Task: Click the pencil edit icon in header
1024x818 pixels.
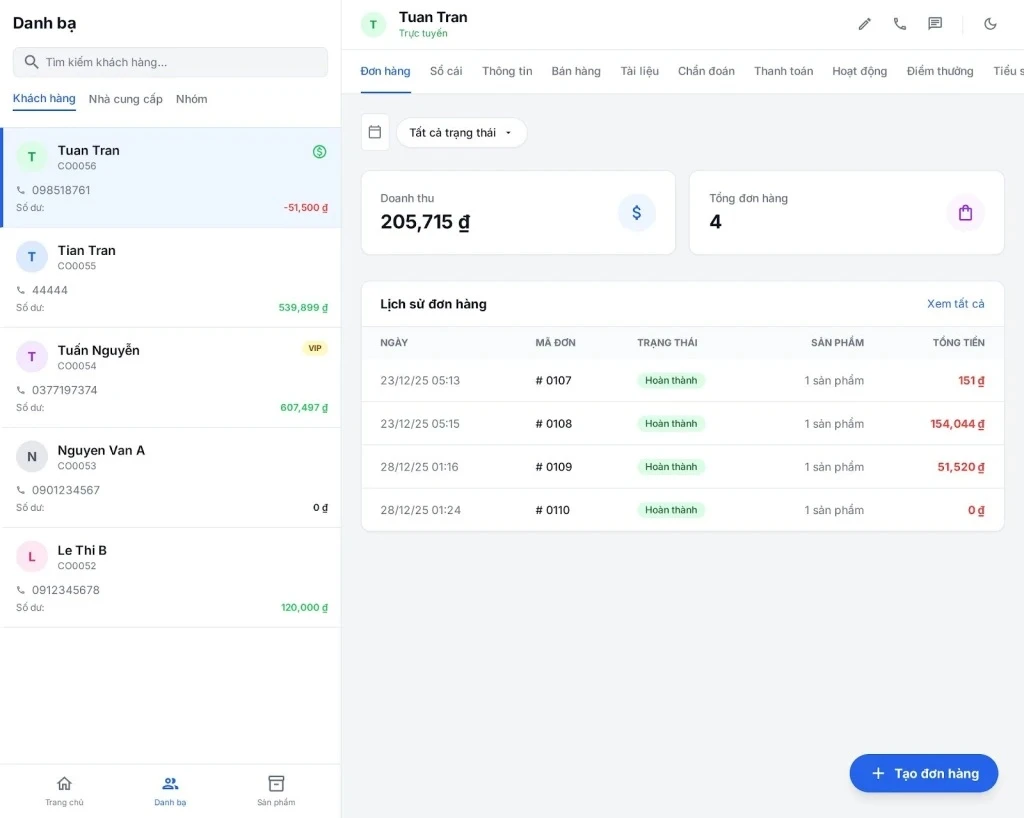Action: (865, 24)
